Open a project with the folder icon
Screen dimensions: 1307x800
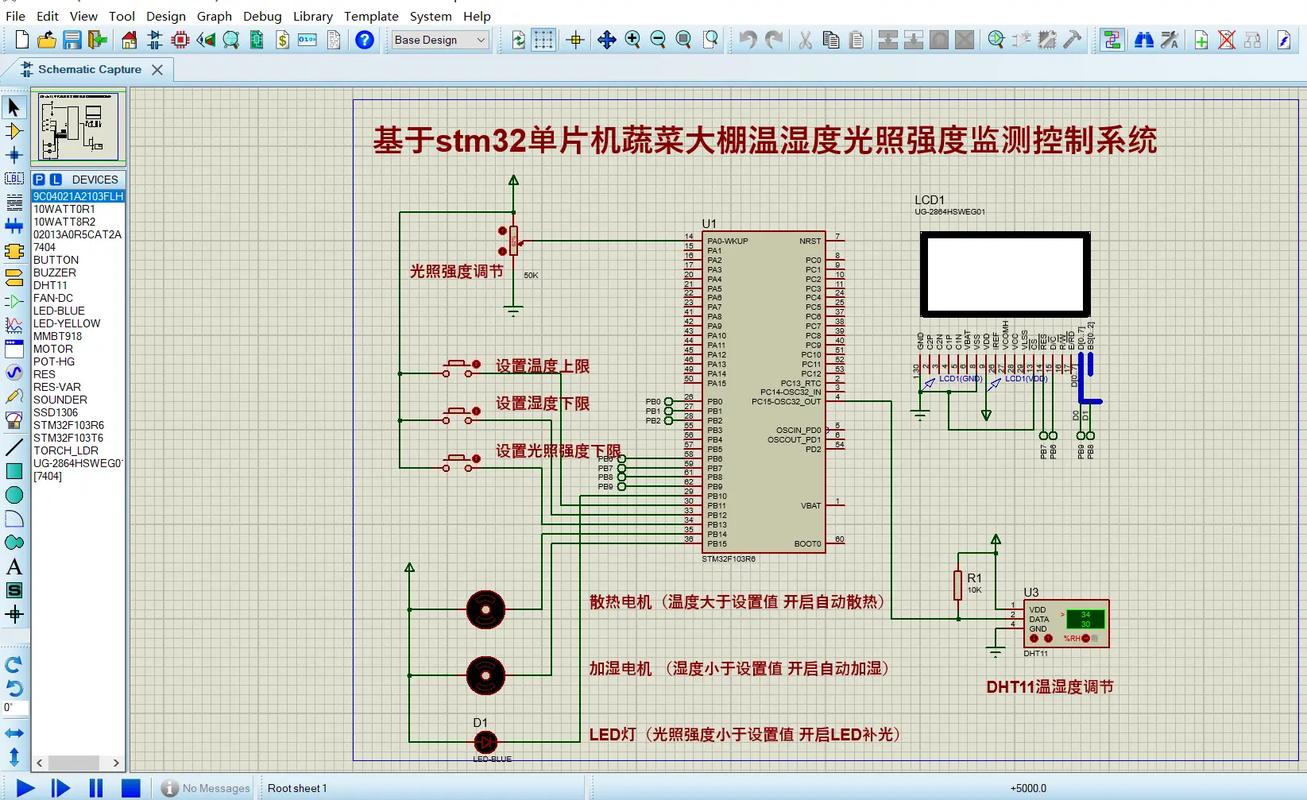[x=46, y=40]
